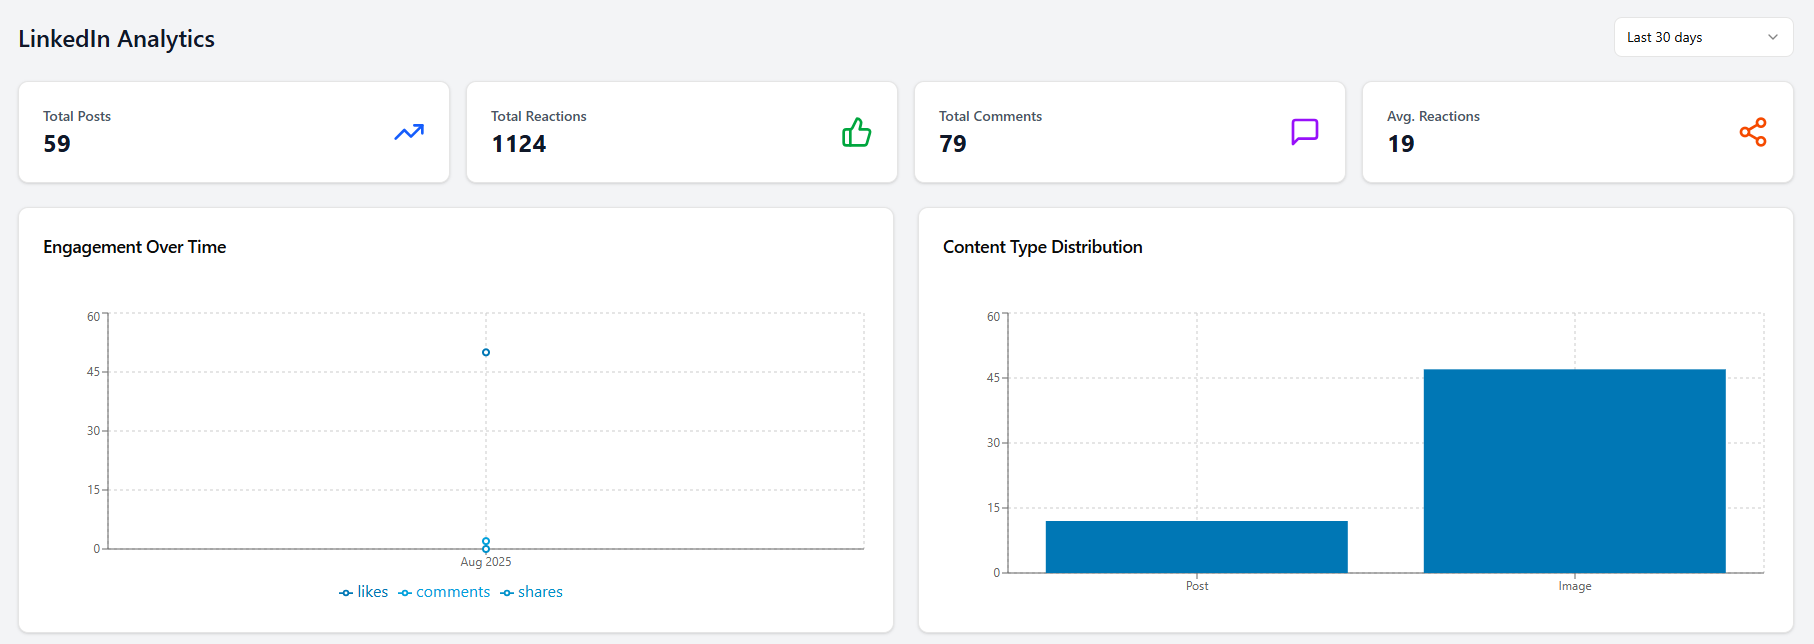
Task: Toggle the comments series in the chart legend
Action: tap(444, 592)
